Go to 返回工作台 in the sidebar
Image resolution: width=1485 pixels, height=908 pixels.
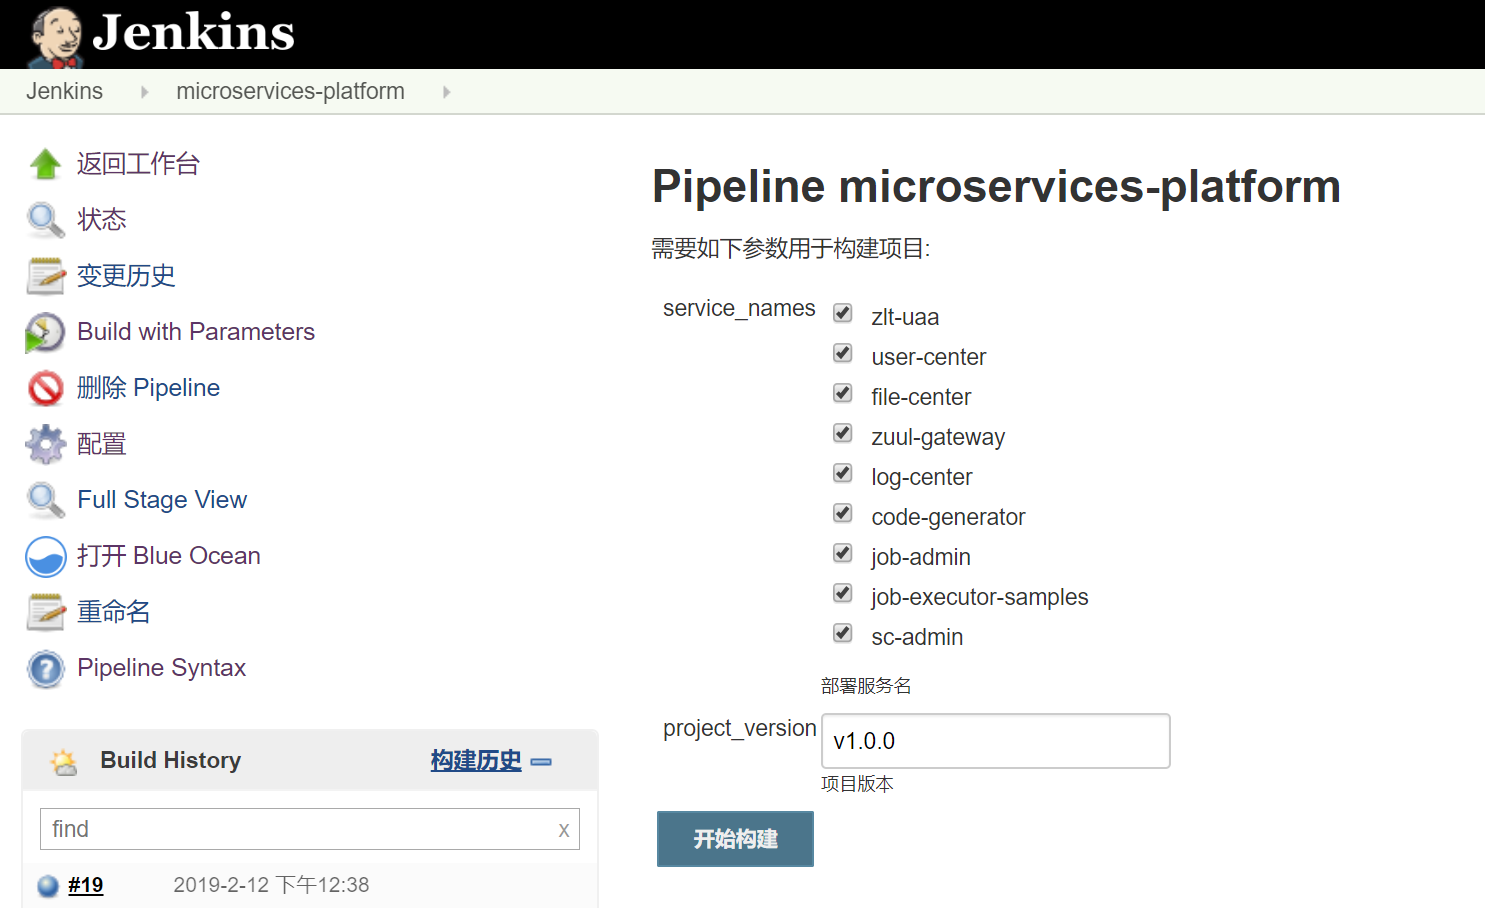coord(138,164)
